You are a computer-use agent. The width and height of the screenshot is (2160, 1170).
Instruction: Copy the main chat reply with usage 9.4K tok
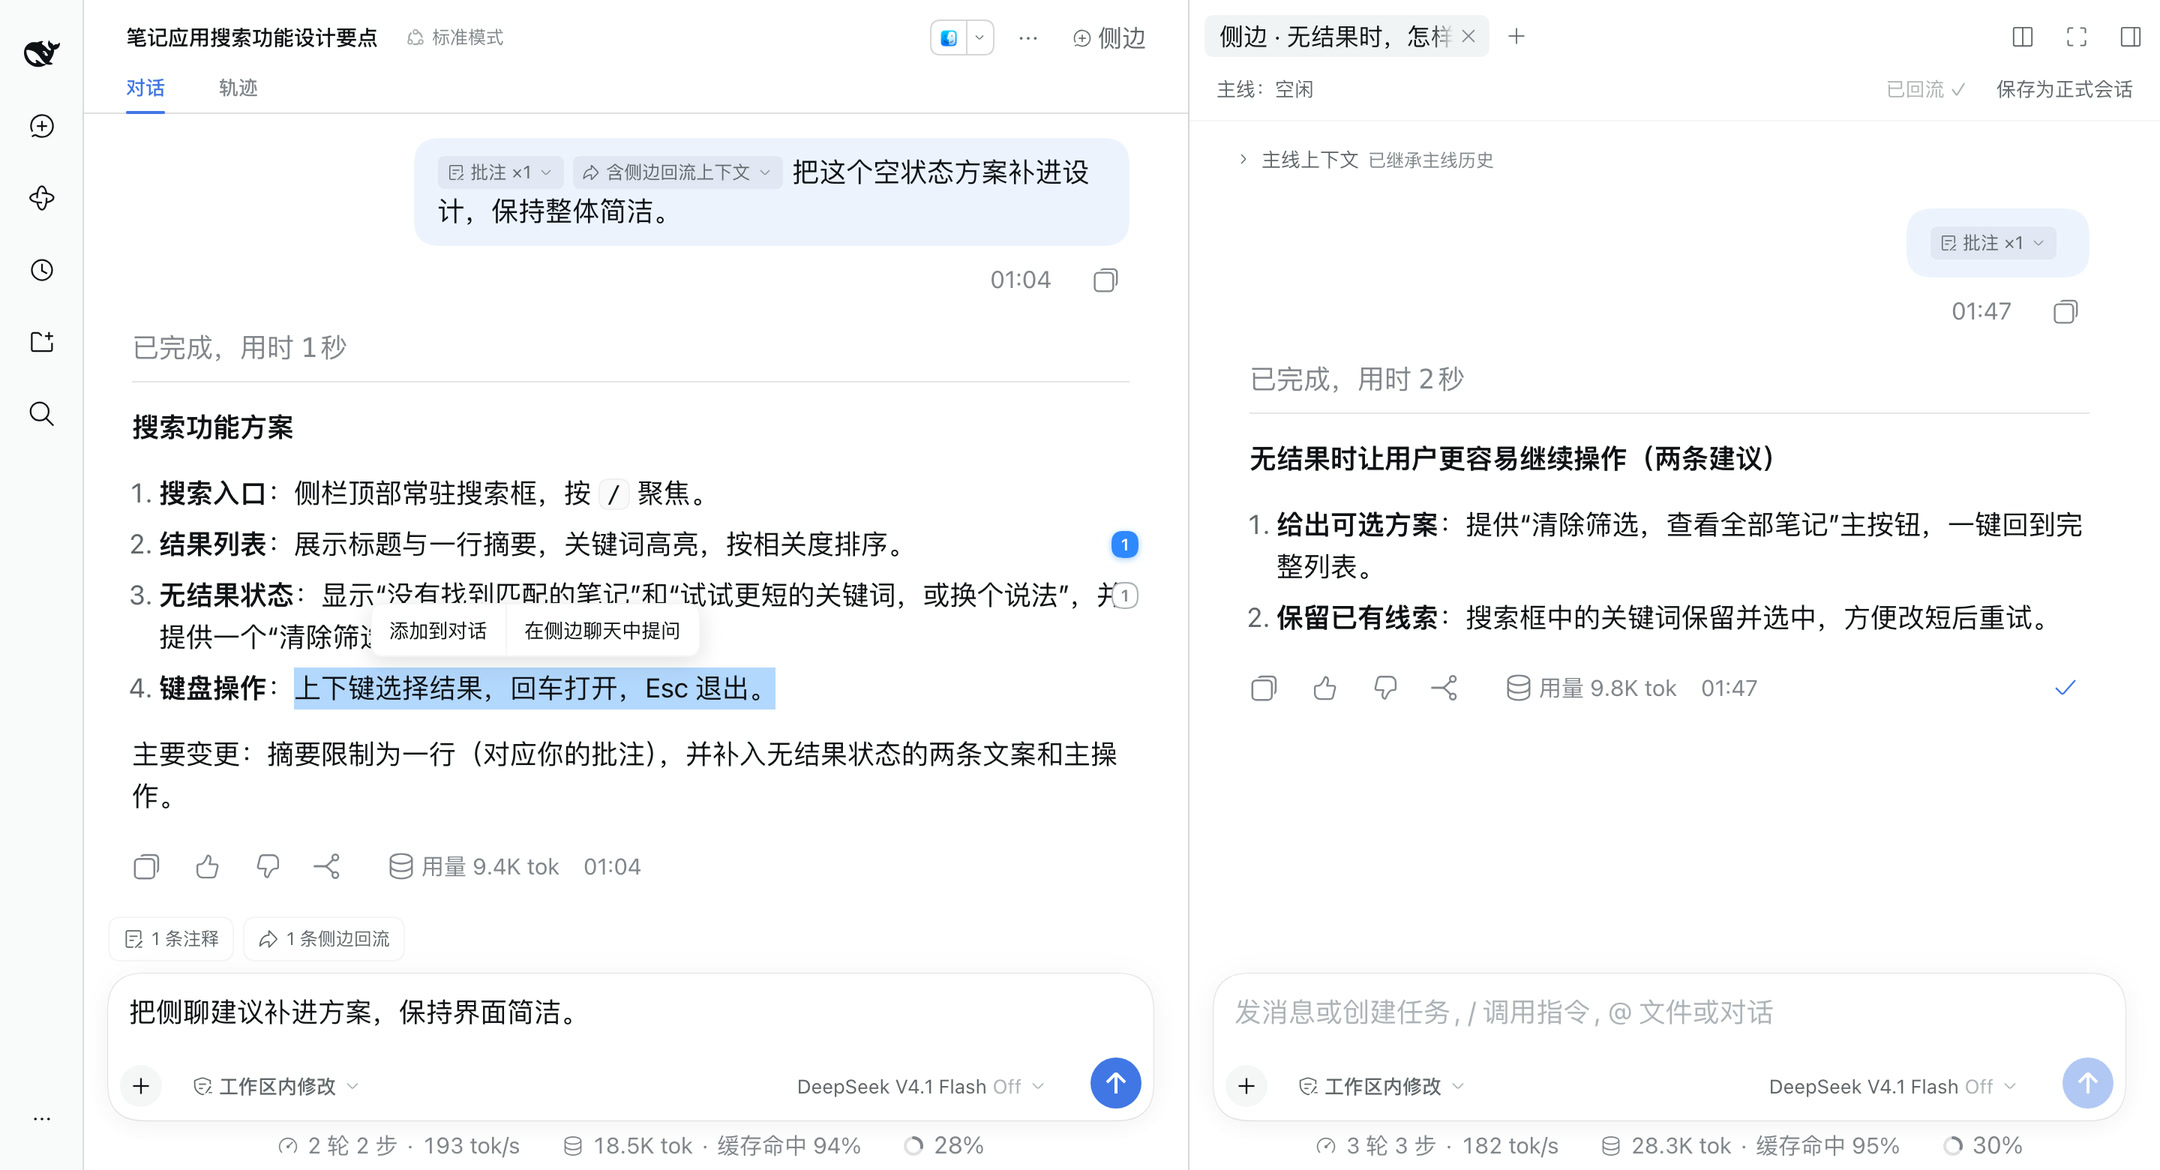(x=146, y=867)
